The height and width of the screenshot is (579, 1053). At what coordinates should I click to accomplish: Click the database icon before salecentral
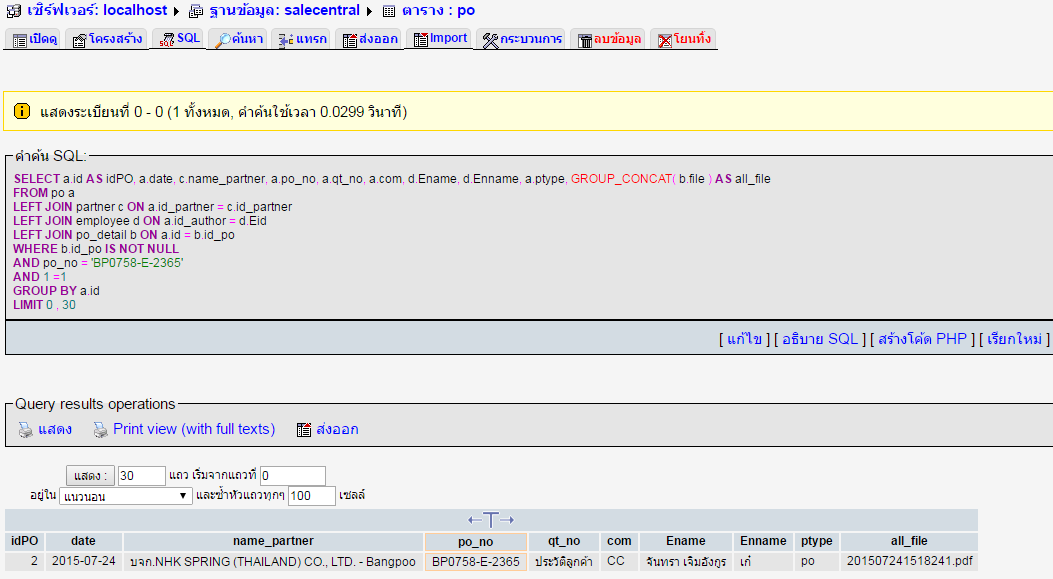coord(196,11)
